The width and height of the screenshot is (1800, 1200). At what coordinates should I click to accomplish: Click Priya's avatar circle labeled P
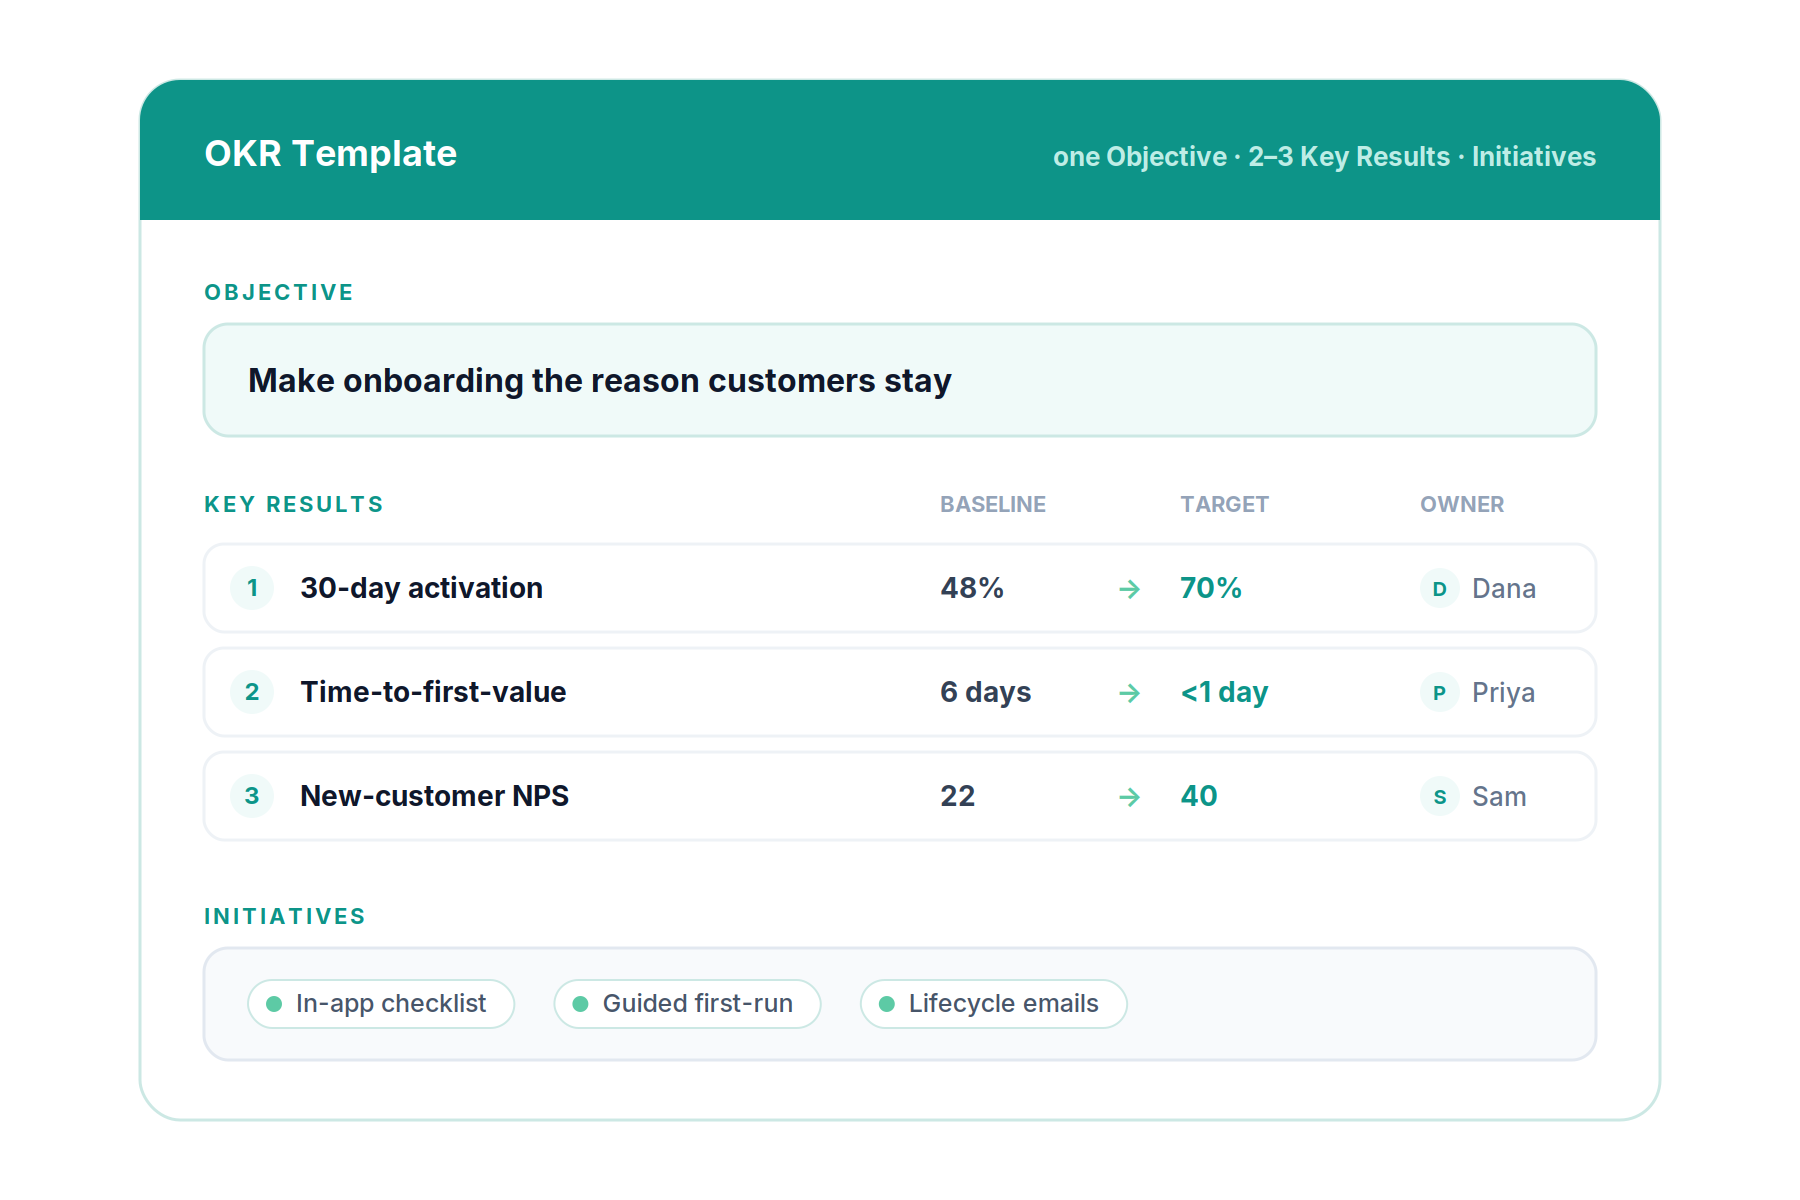pyautogui.click(x=1440, y=692)
